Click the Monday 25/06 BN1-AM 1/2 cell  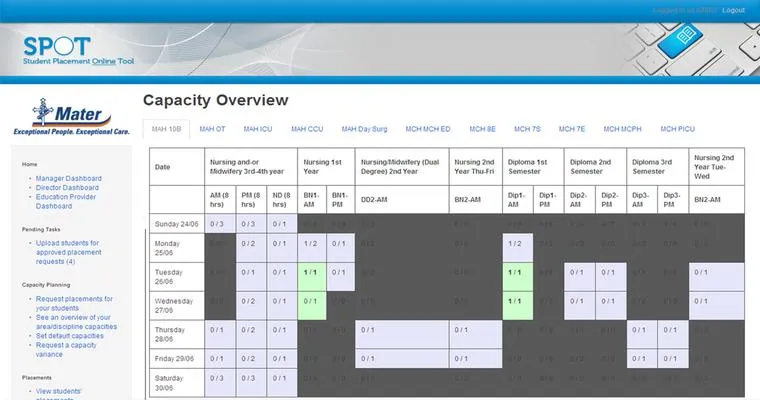point(312,248)
